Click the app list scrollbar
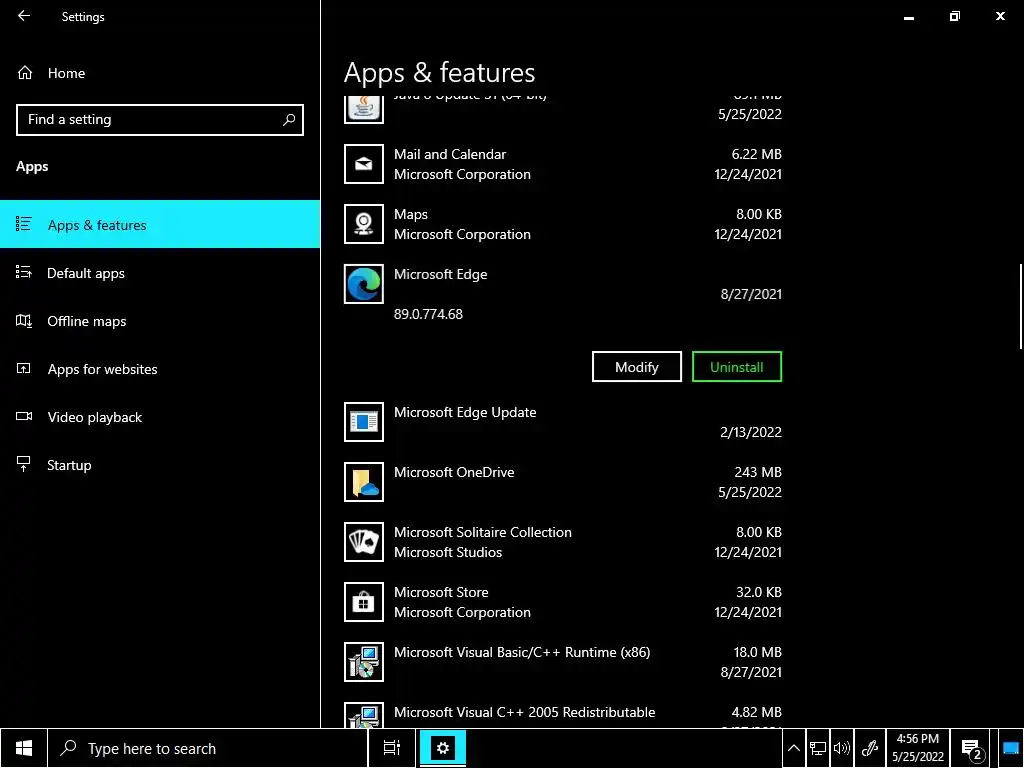This screenshot has height=768, width=1024. point(1020,307)
